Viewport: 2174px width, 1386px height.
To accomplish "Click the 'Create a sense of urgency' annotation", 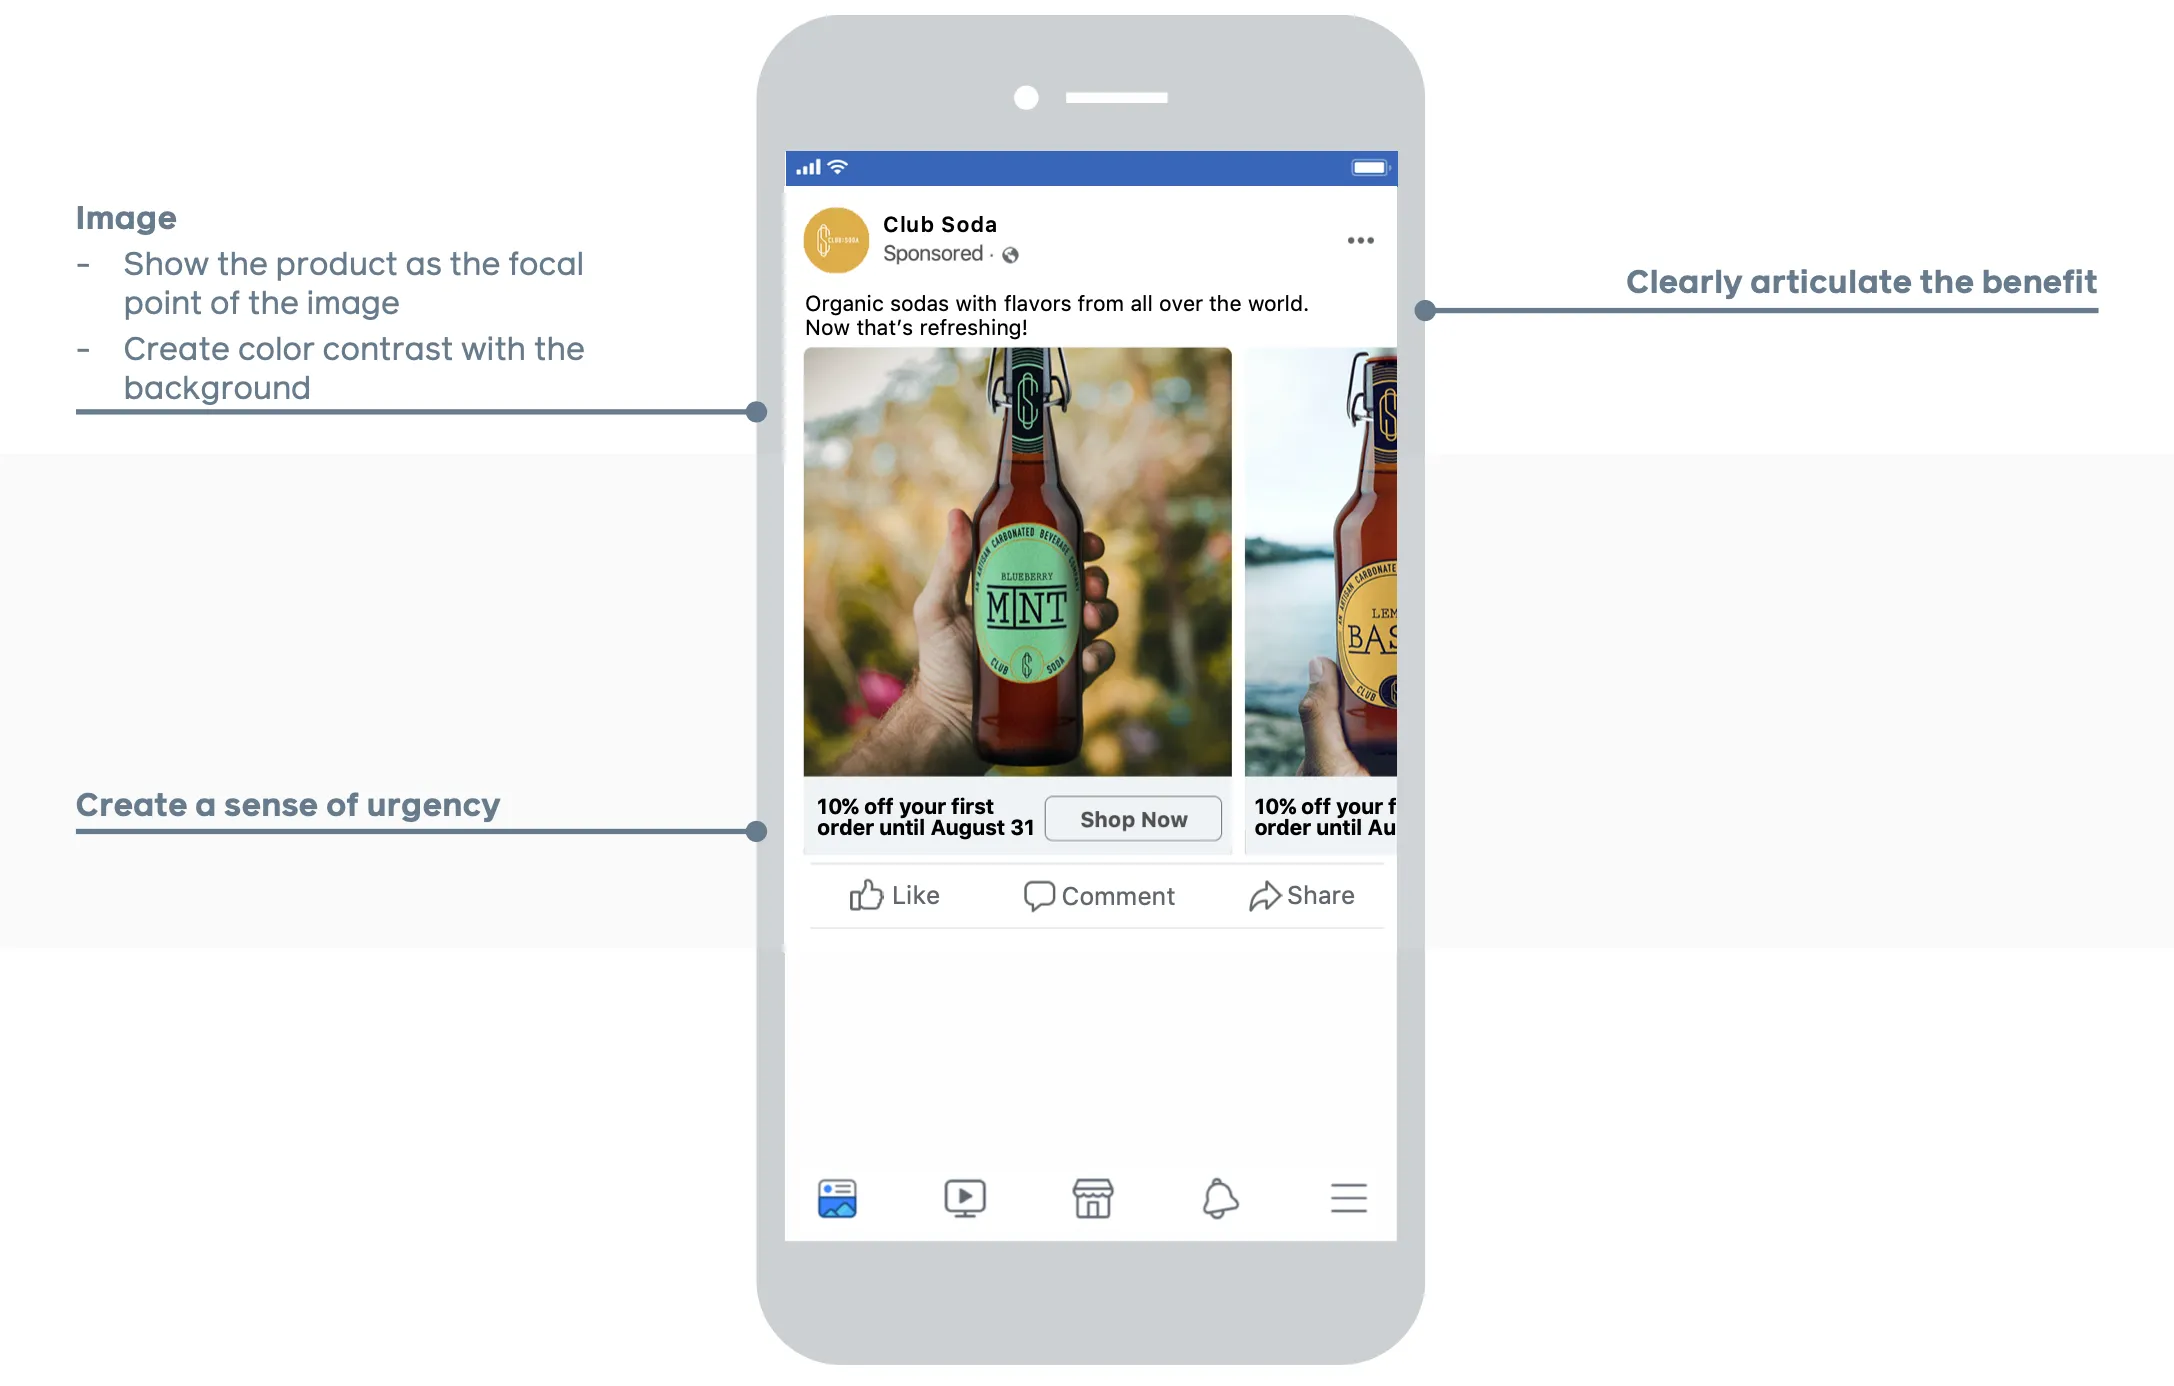I will pyautogui.click(x=288, y=805).
